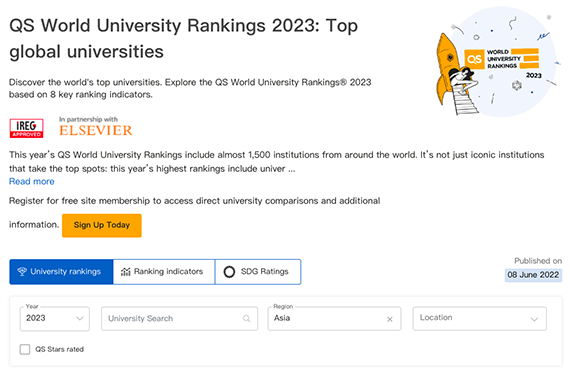
Task: Click the 08 June 2022 date badge
Action: tap(533, 275)
